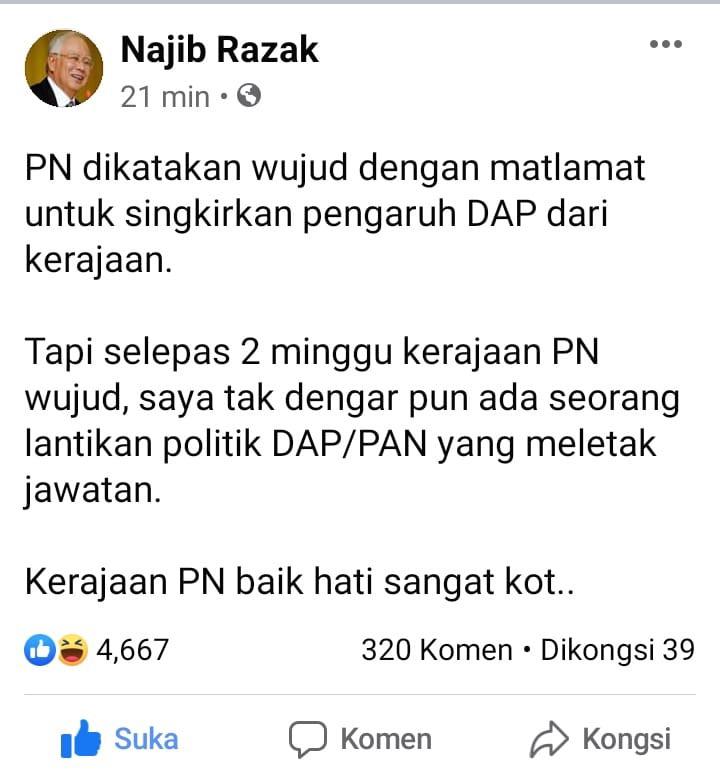Click the laughing haha reaction icon
Image resolution: width=720 pixels, height=782 pixels.
point(72,650)
